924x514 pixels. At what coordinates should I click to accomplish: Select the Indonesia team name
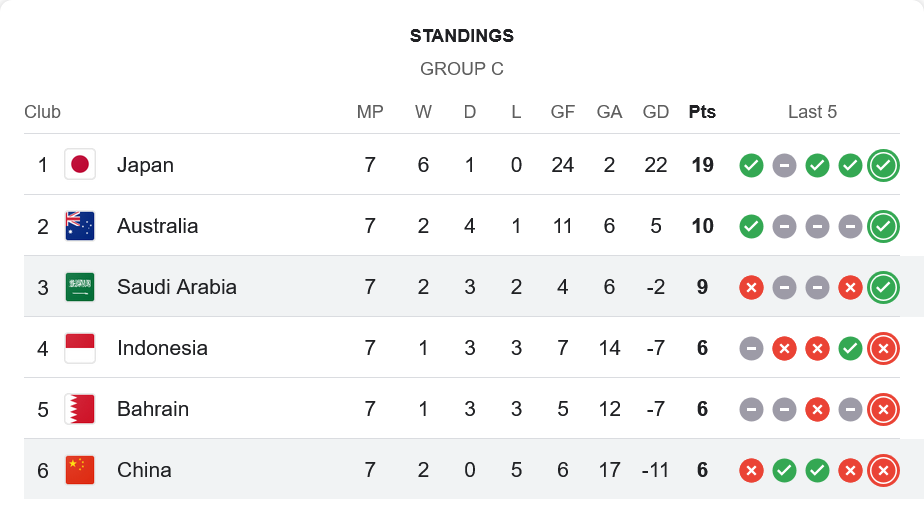(162, 348)
